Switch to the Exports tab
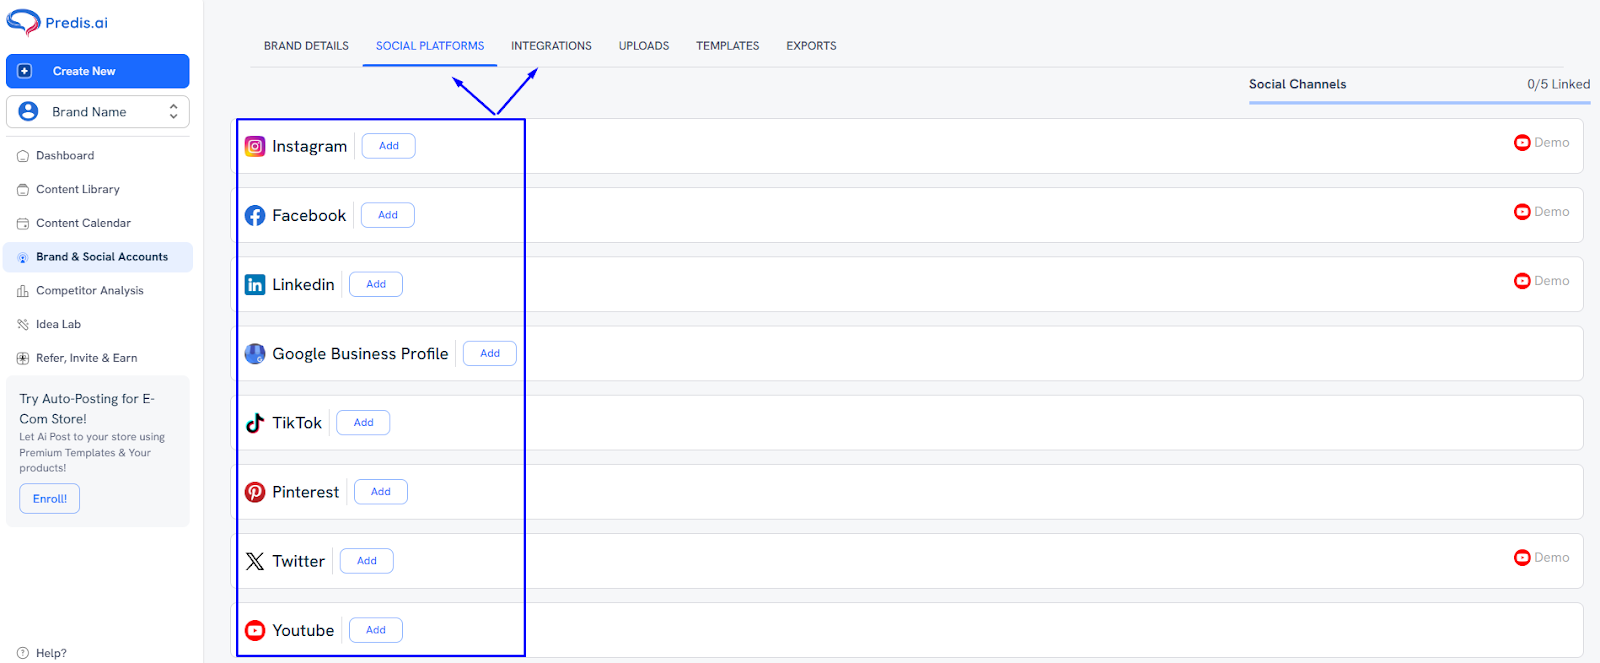 click(x=811, y=46)
